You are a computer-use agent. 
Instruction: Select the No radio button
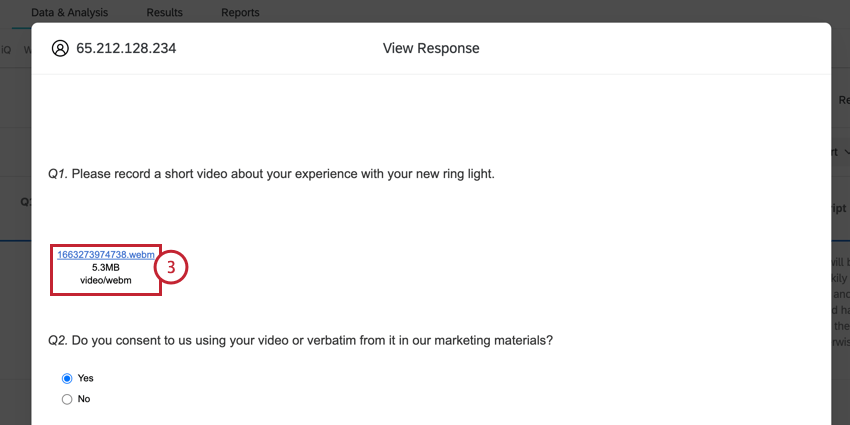[x=67, y=399]
